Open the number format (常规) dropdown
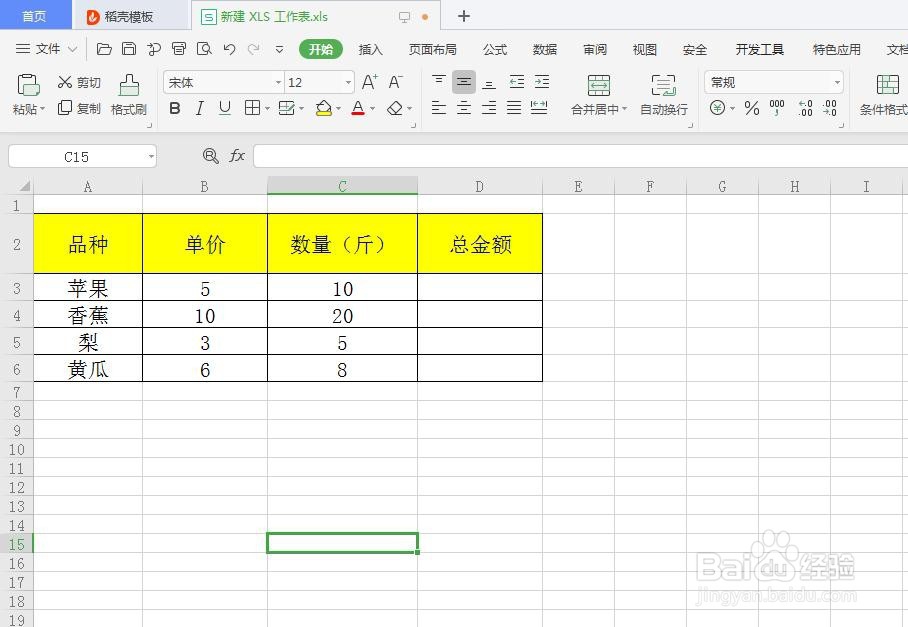Viewport: 908px width, 627px height. [836, 81]
